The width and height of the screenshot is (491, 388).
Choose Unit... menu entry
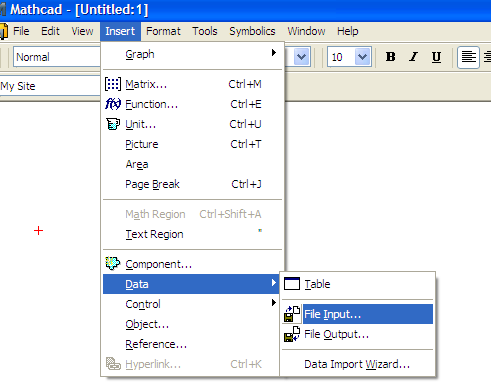(x=193, y=124)
